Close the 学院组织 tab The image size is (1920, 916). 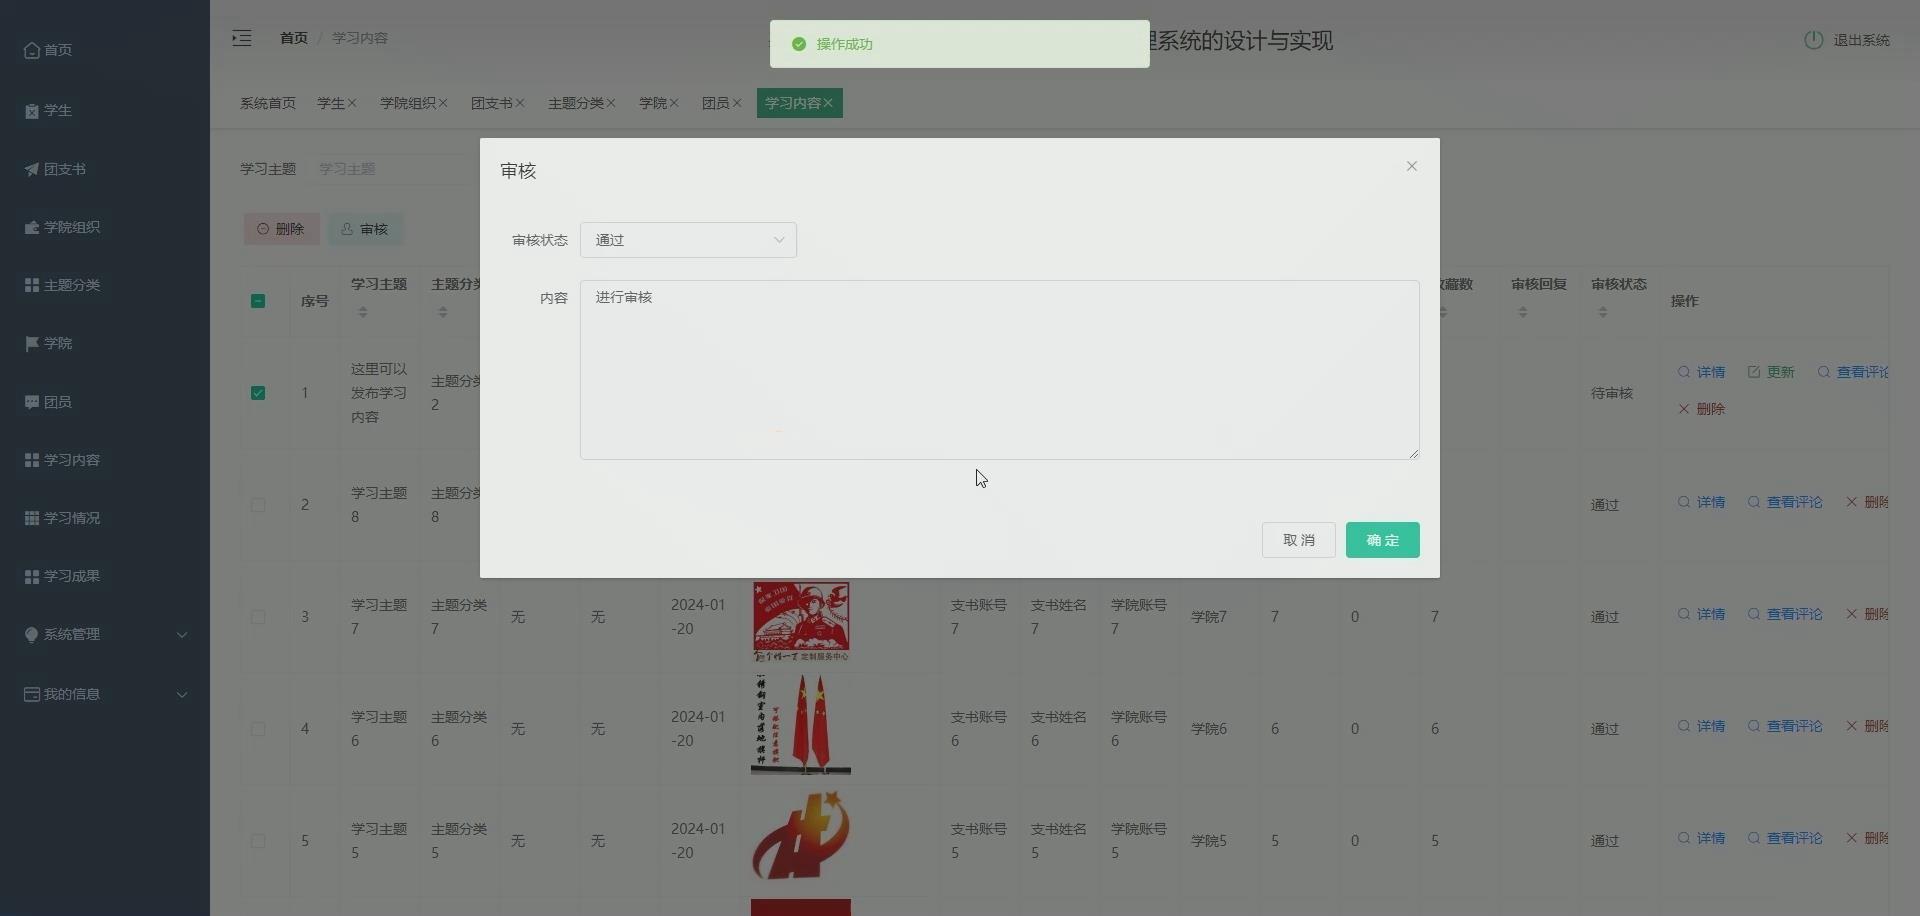pyautogui.click(x=443, y=103)
